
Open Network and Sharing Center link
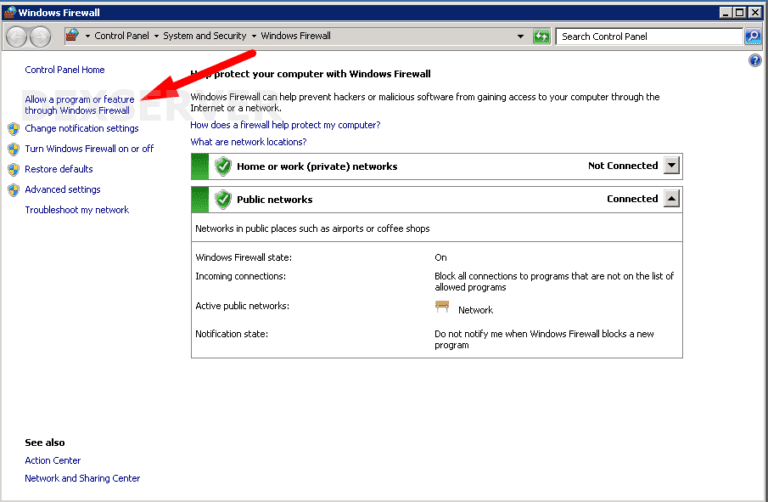tap(82, 478)
